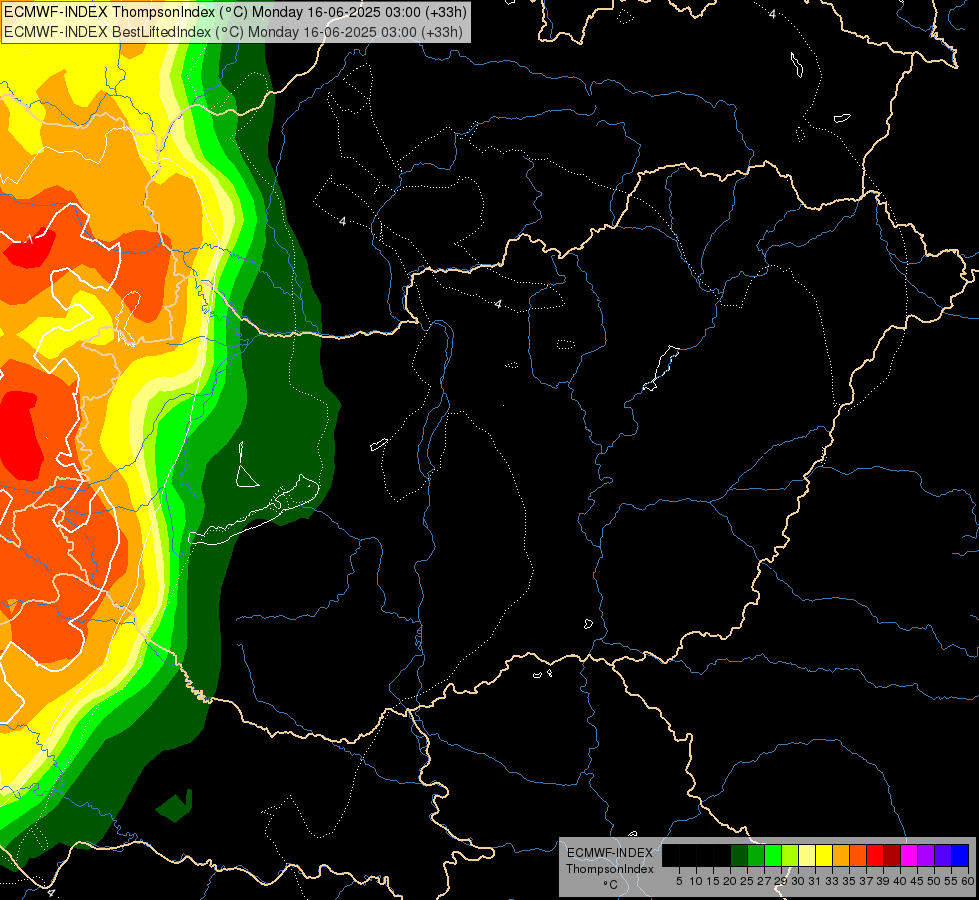Click the legend tick value 29
979x900 pixels.
click(x=781, y=881)
